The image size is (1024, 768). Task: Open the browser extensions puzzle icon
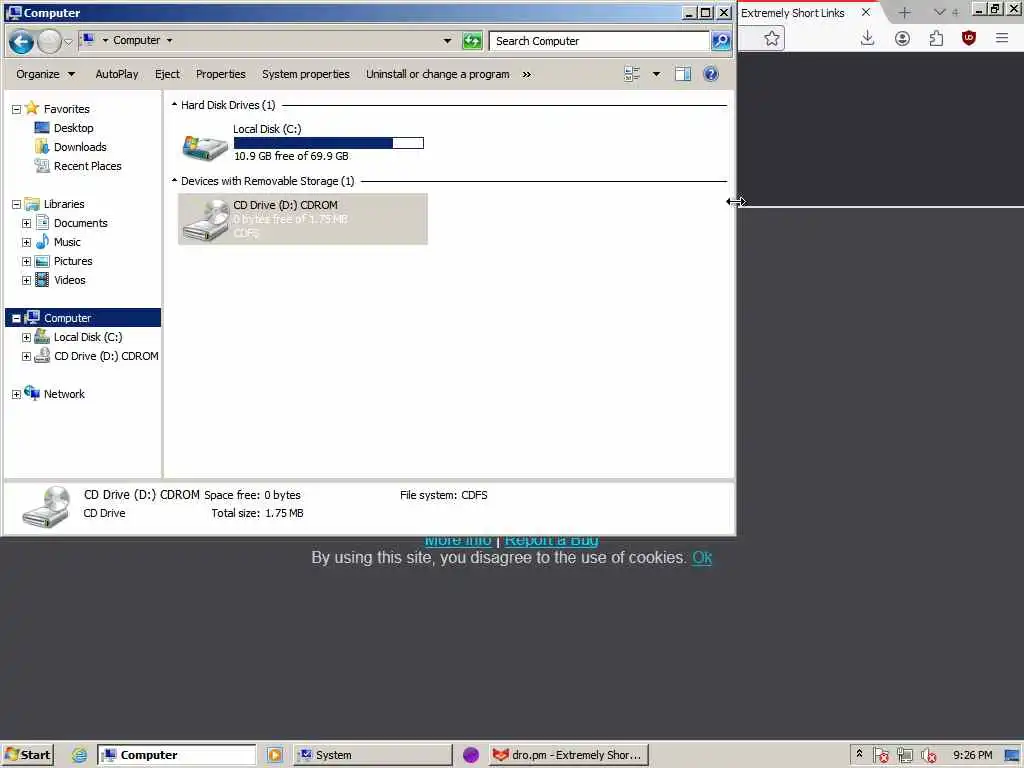(936, 39)
